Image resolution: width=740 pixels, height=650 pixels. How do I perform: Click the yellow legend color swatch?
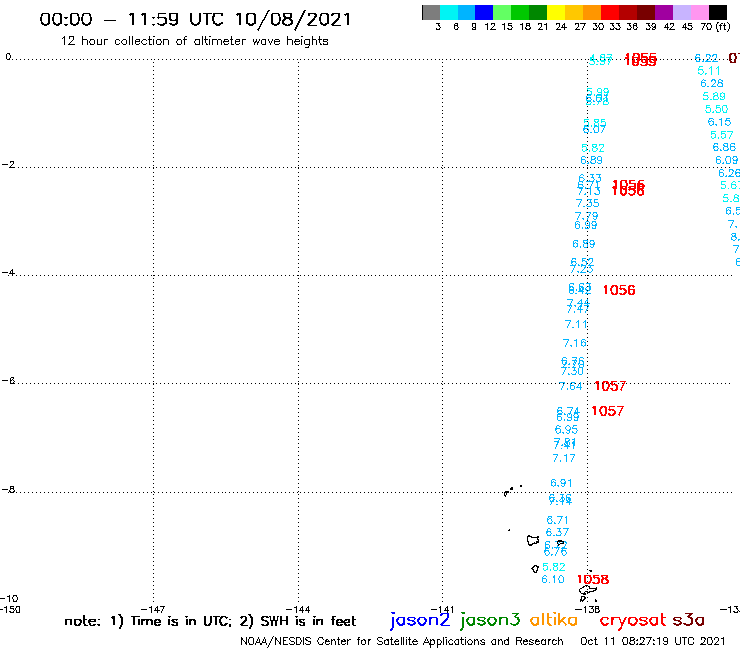pyautogui.click(x=556, y=12)
